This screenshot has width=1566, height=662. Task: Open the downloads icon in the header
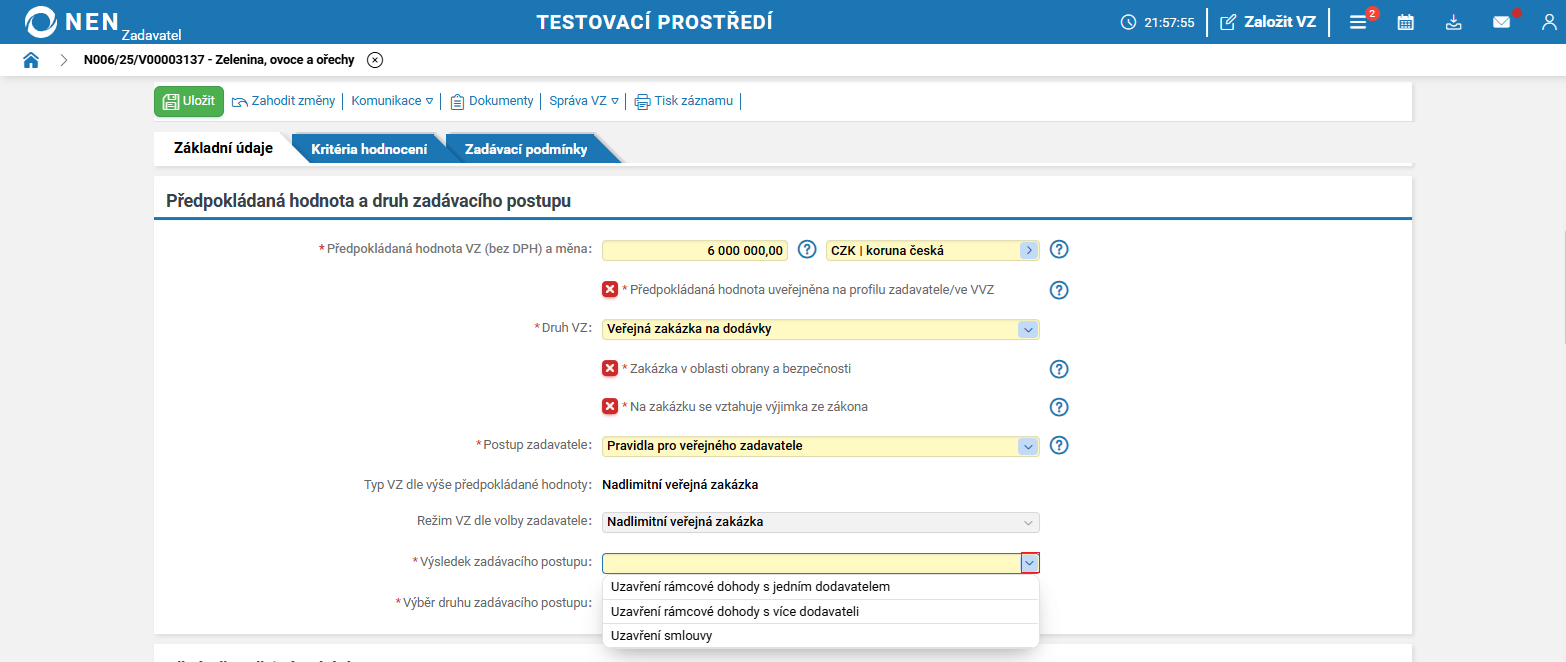(1453, 20)
